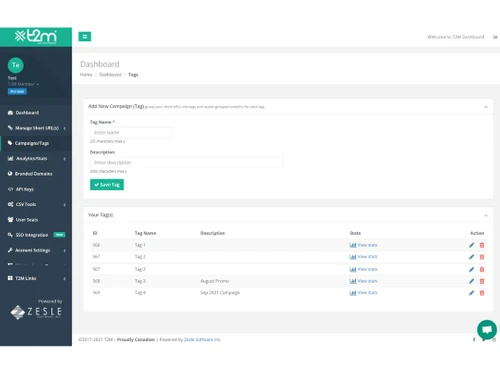Viewport: 500px width, 375px height.
Task: Open the T2M Member dropdown
Action: click(x=23, y=84)
